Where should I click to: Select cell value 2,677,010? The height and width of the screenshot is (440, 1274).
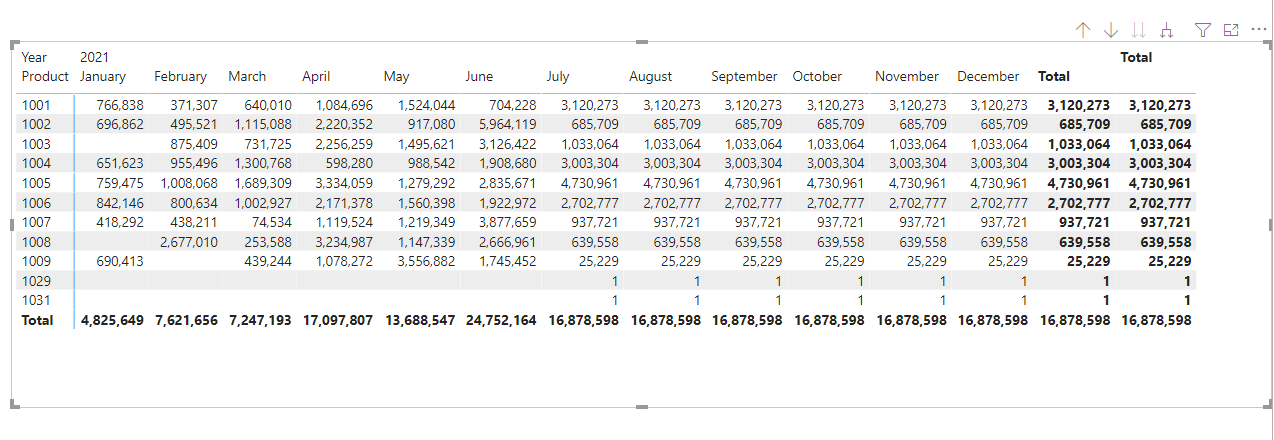tap(189, 242)
